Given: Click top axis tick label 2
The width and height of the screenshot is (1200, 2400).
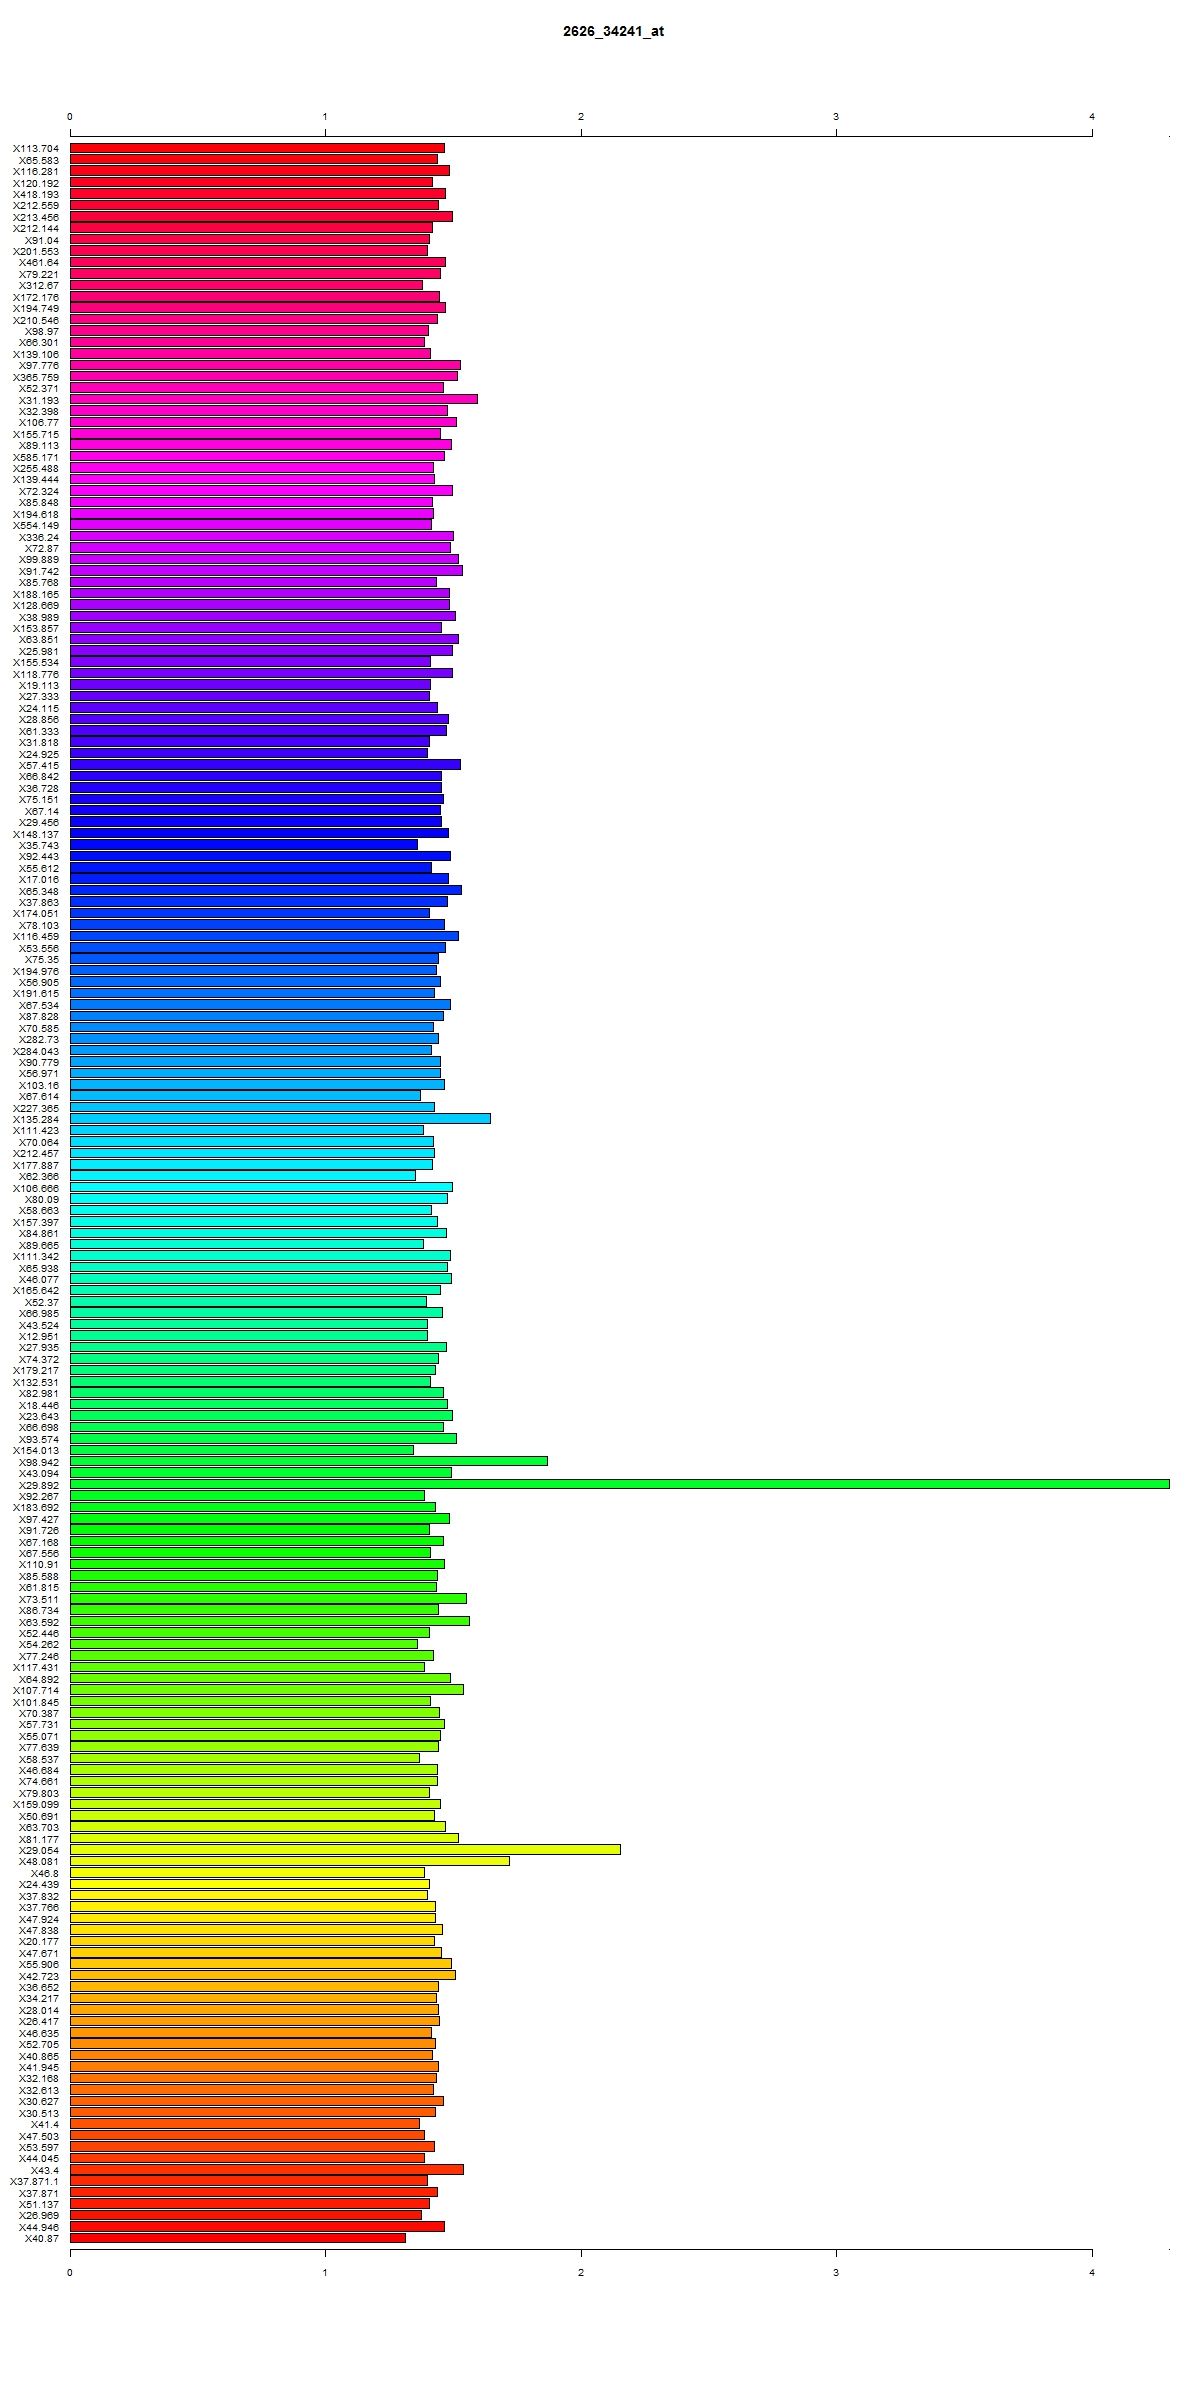Looking at the screenshot, I should tap(581, 117).
